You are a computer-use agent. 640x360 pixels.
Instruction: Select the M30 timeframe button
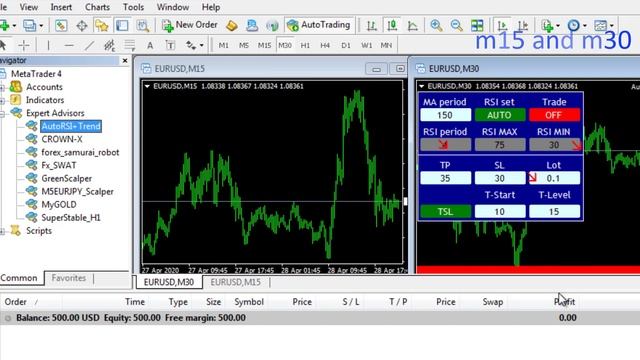285,45
